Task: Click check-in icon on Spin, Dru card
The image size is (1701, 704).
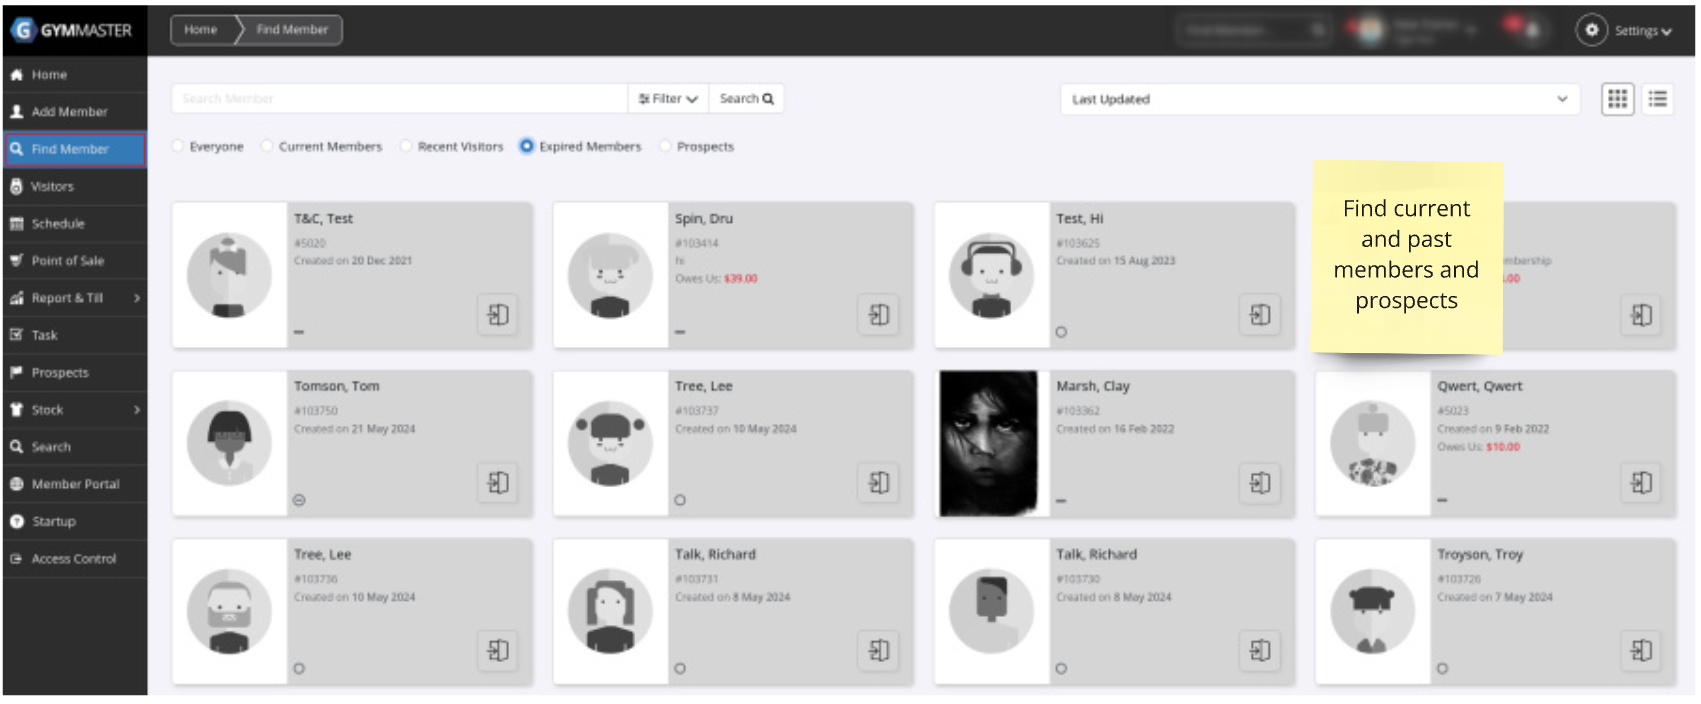Action: coord(878,315)
